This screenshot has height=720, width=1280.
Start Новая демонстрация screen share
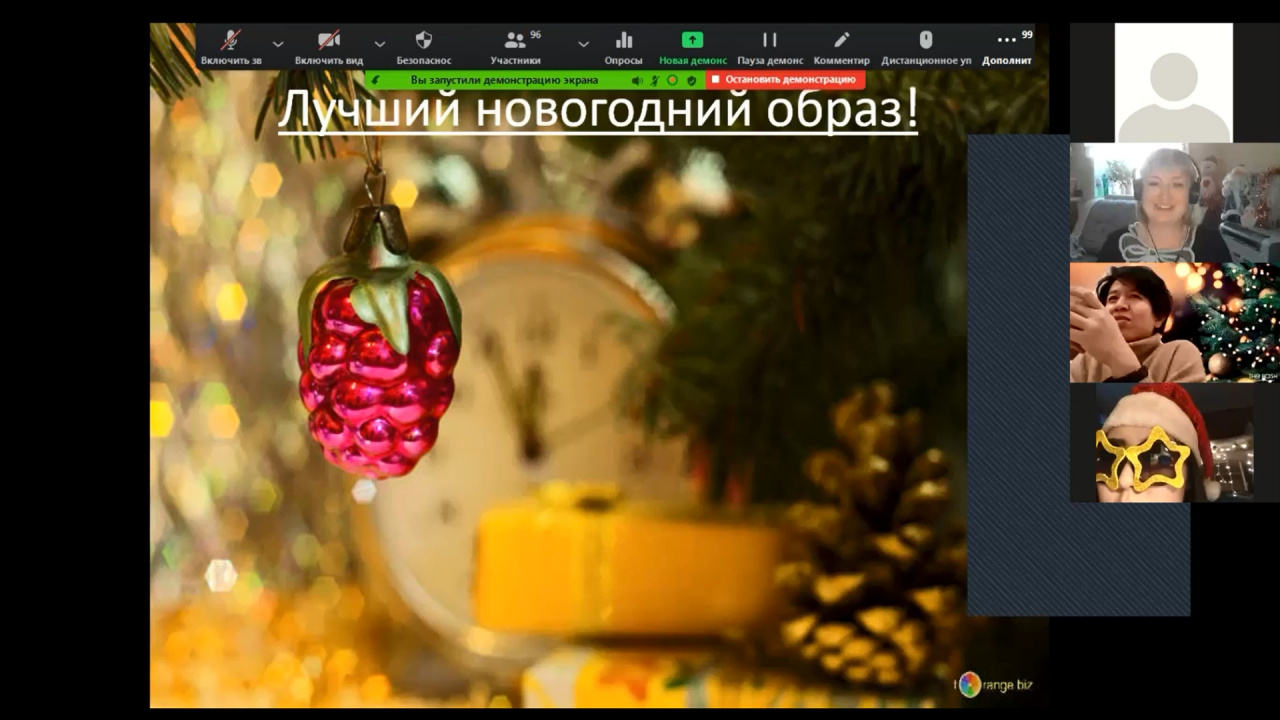[692, 46]
